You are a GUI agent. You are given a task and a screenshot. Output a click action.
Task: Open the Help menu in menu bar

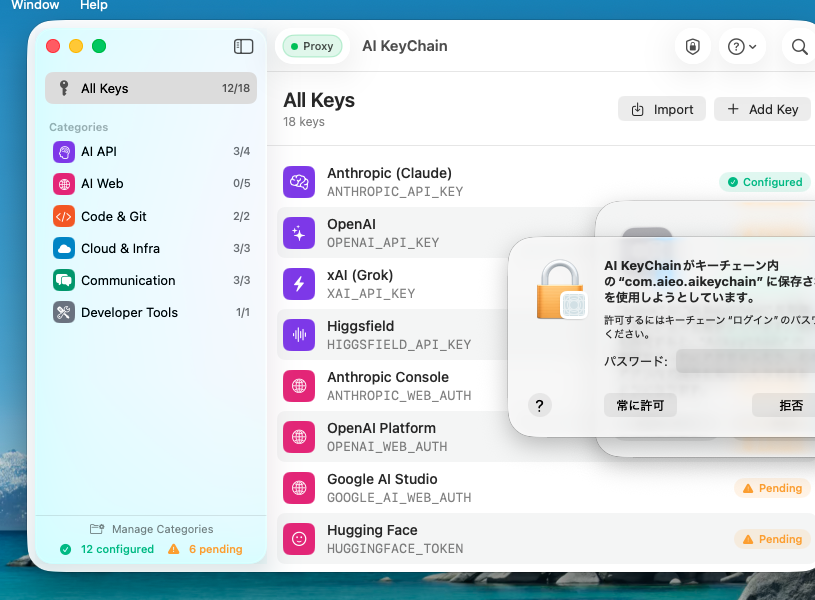click(x=93, y=5)
